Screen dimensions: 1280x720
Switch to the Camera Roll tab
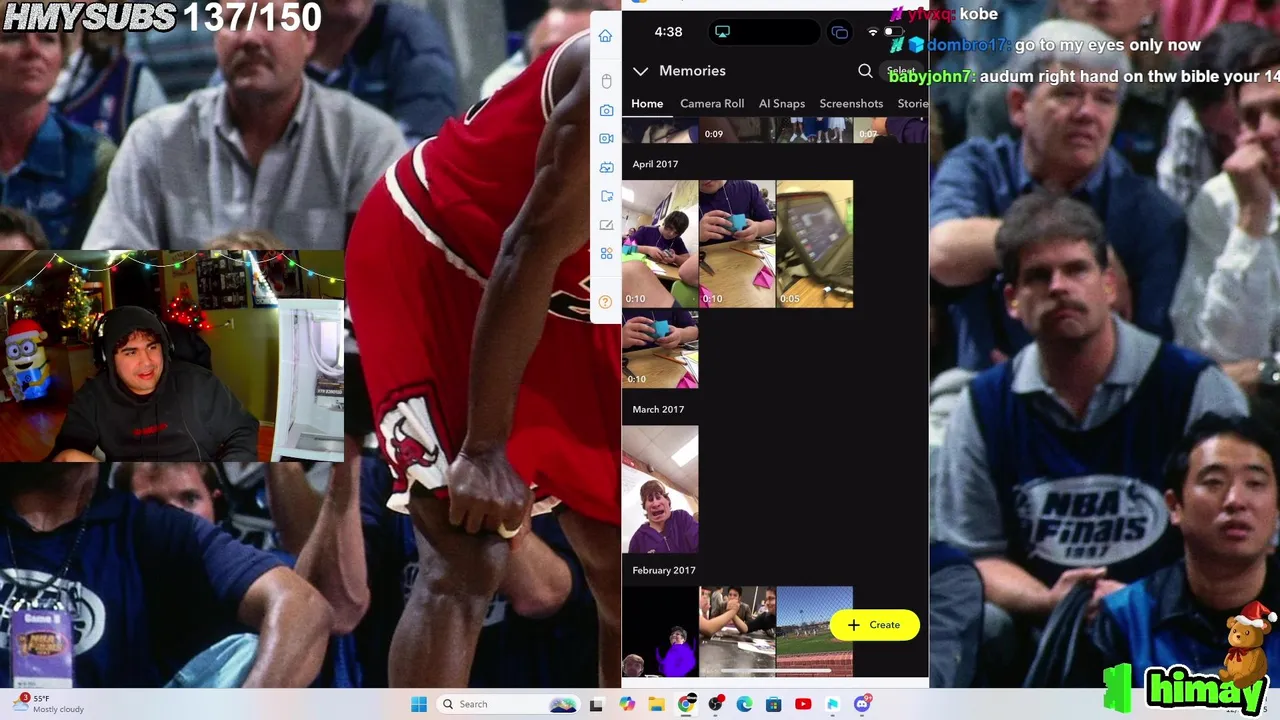(712, 103)
